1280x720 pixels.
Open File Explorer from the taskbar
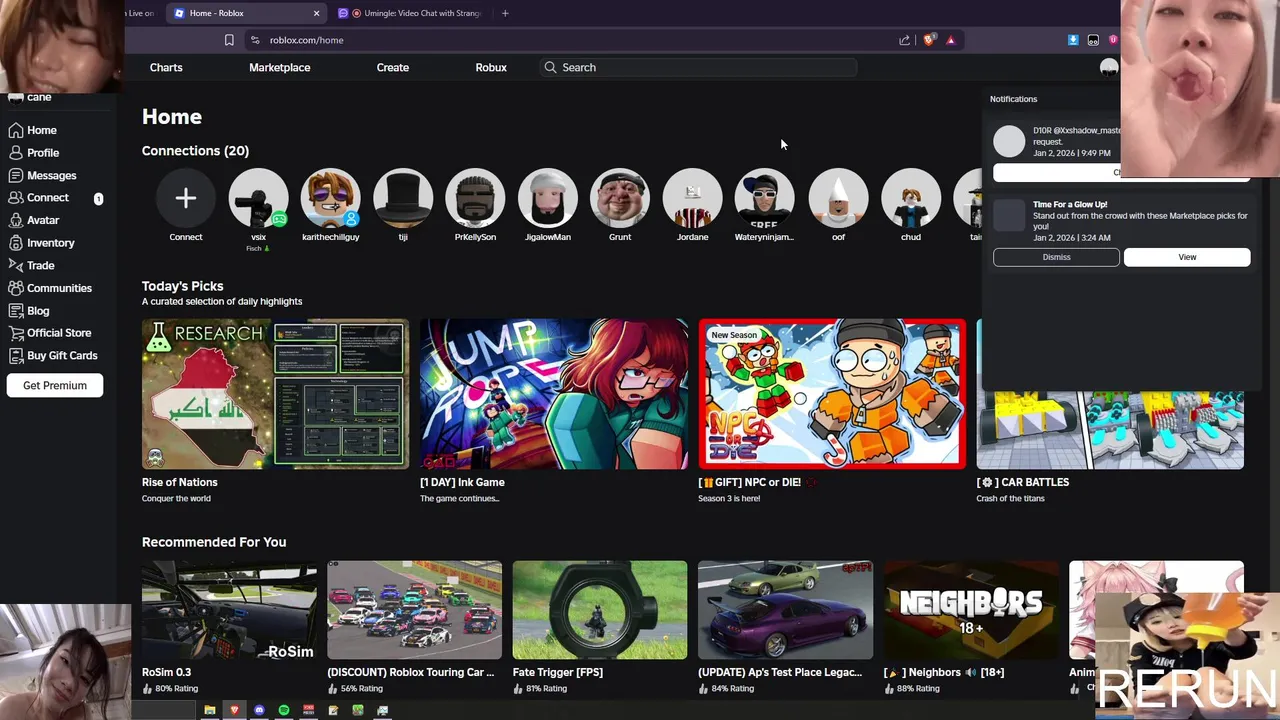tap(210, 710)
